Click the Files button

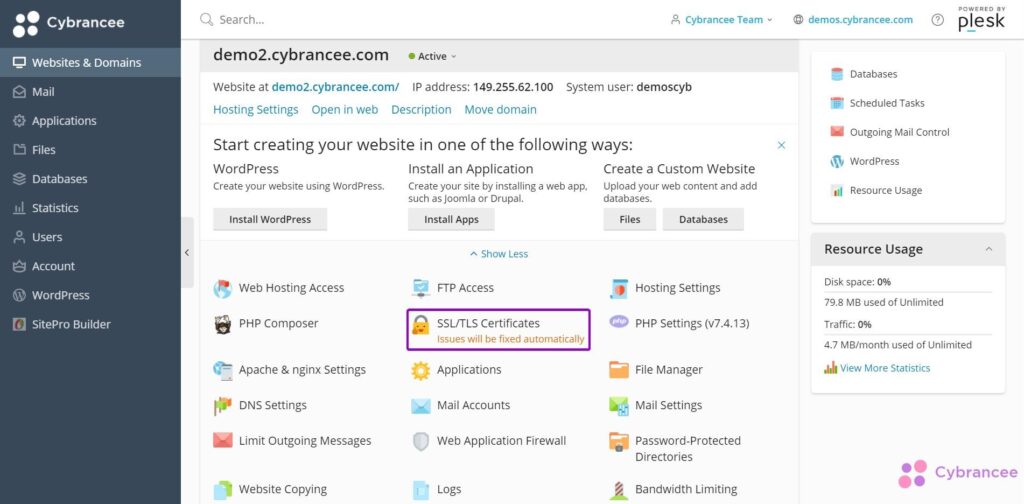pos(630,219)
